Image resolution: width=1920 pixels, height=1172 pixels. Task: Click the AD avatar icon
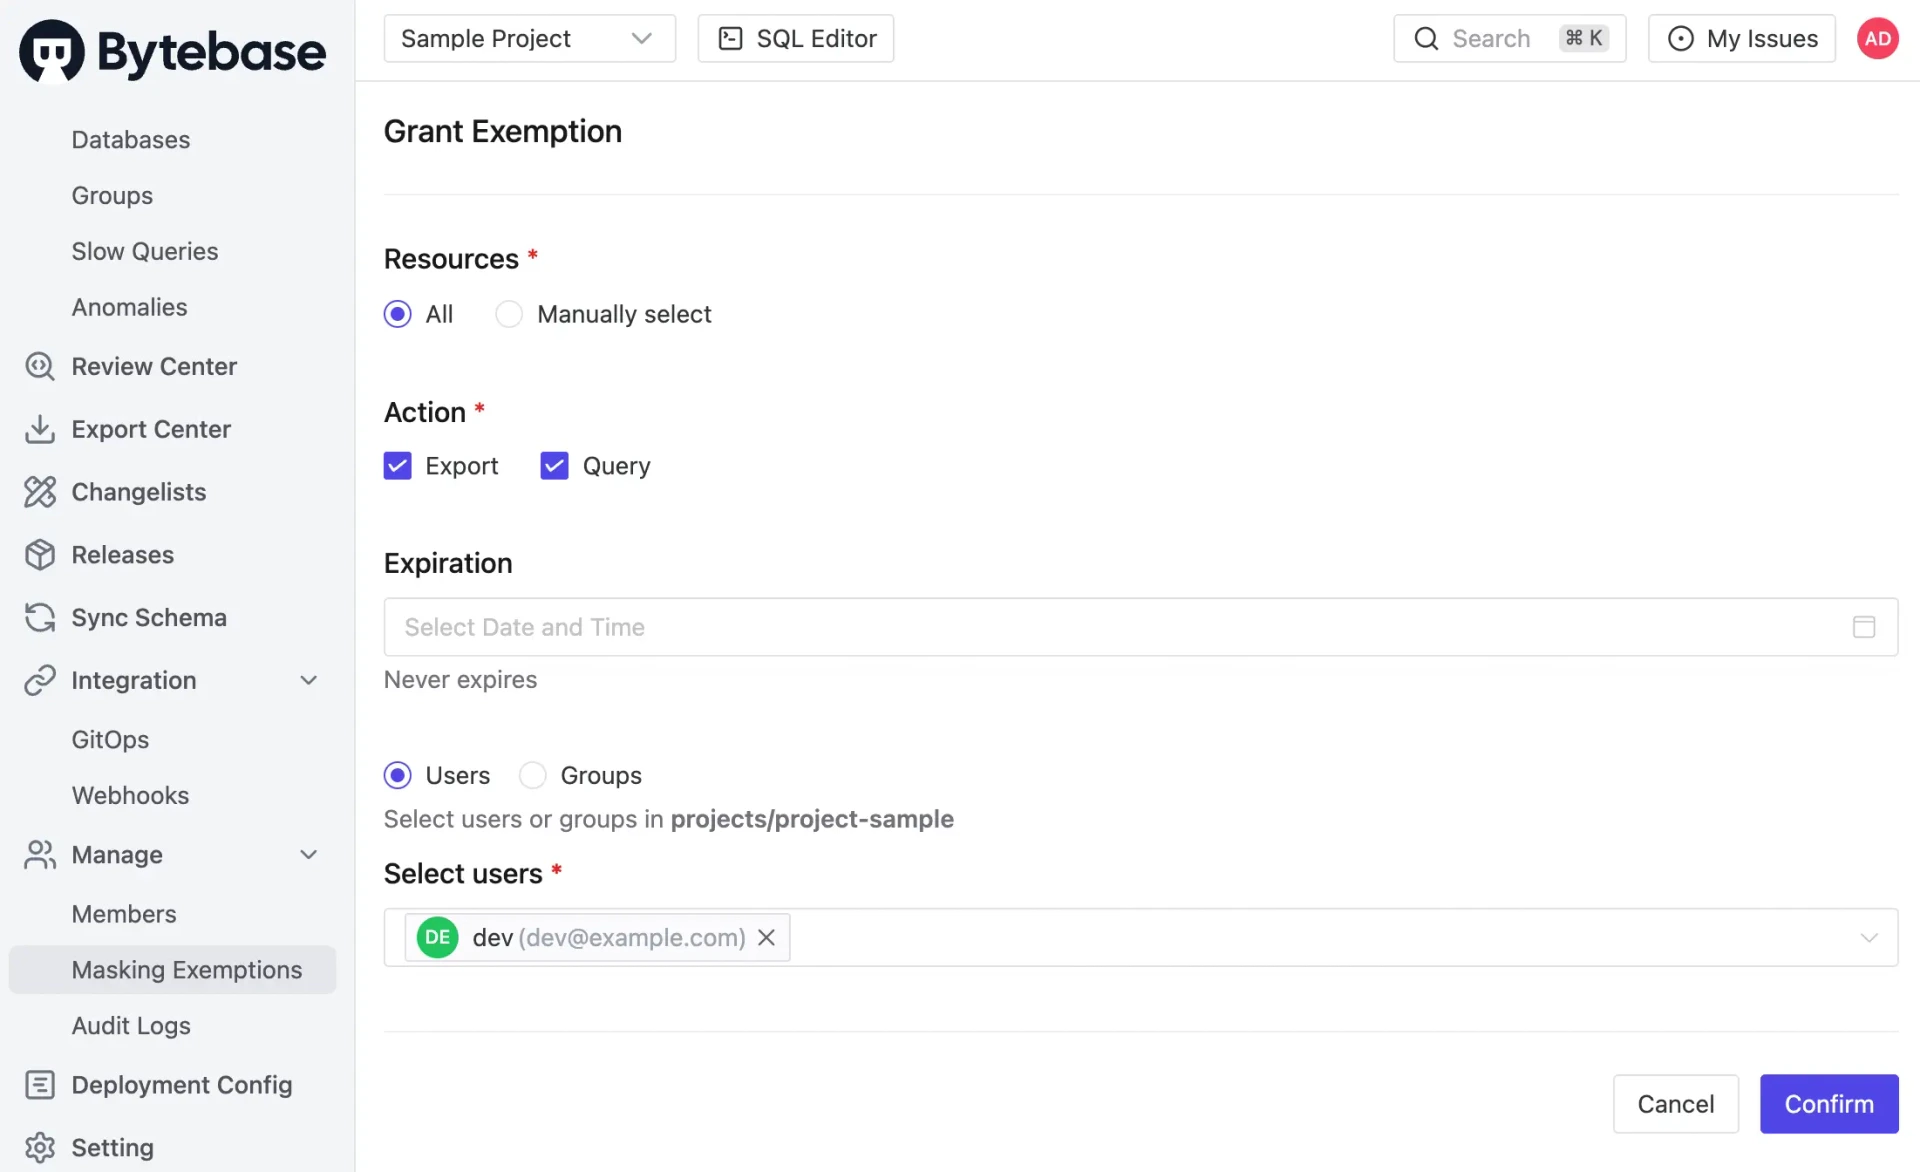1877,38
